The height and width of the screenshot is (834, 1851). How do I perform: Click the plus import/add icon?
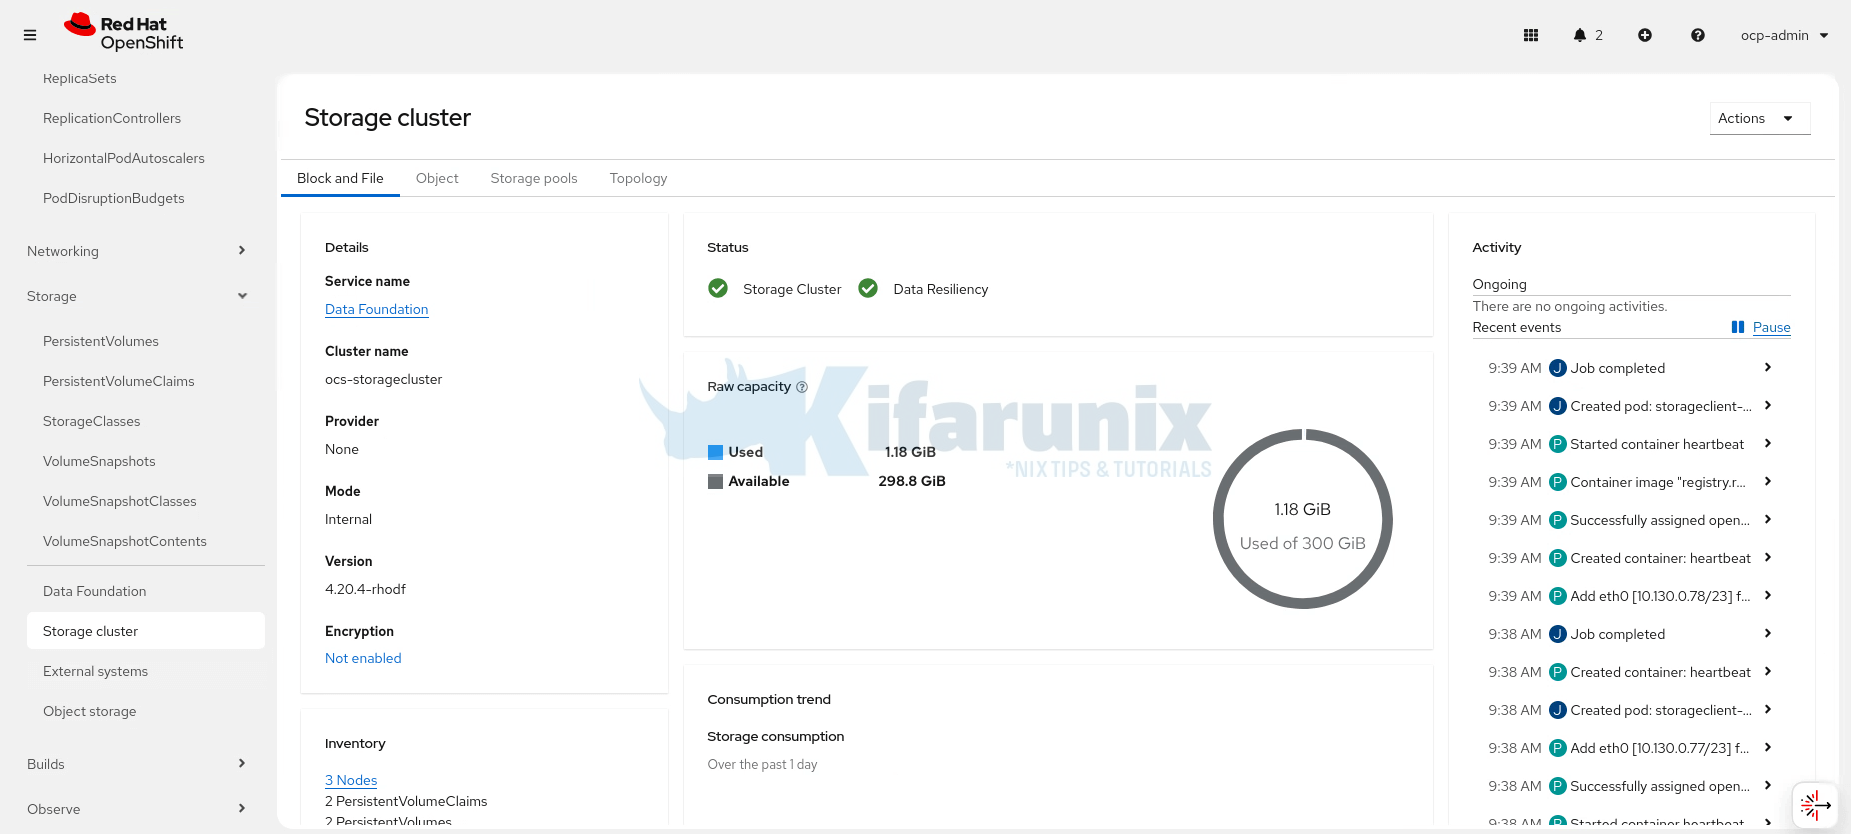point(1645,35)
